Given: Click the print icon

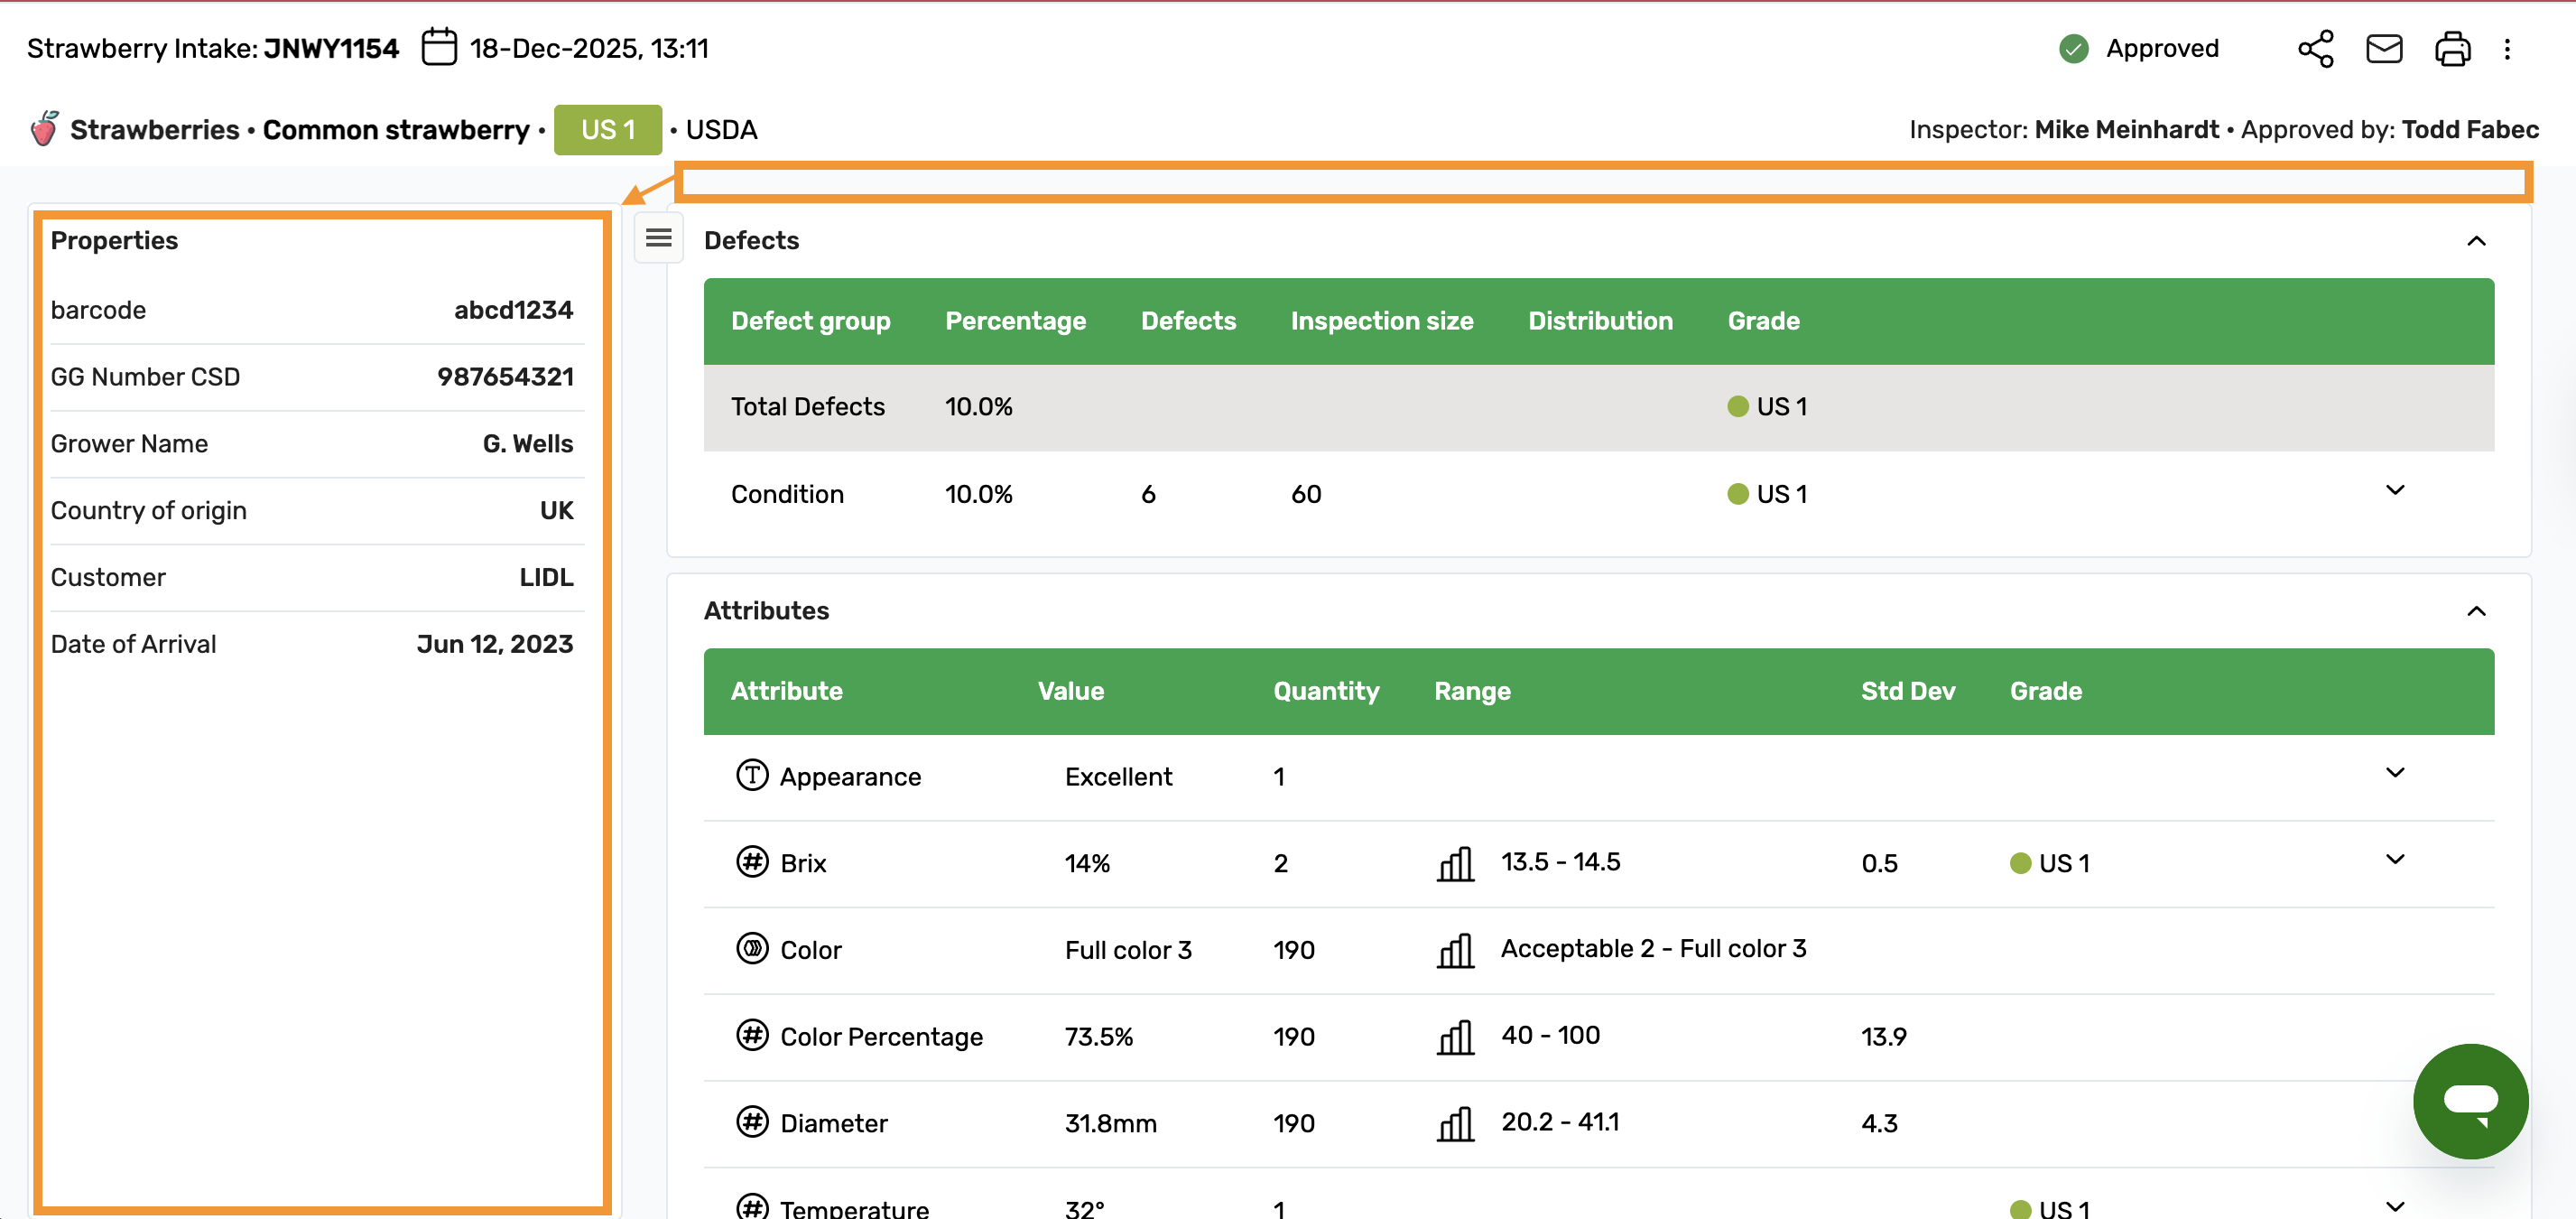Looking at the screenshot, I should point(2452,48).
